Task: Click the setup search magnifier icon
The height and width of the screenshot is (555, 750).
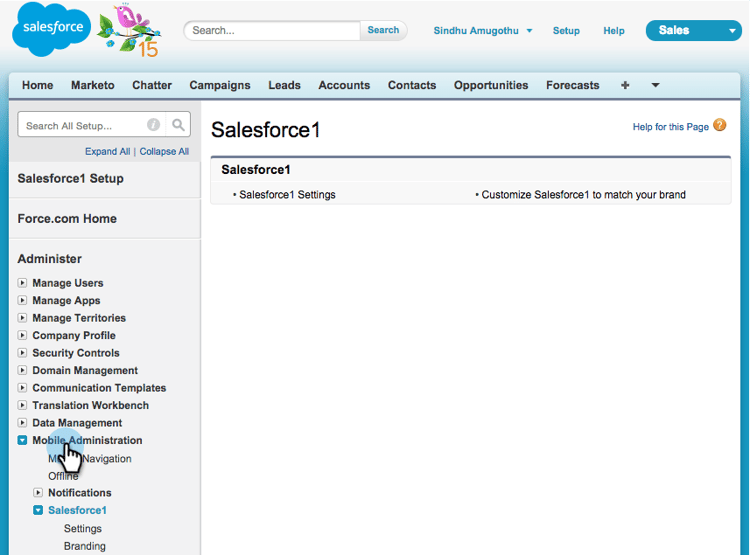Action: tap(178, 125)
